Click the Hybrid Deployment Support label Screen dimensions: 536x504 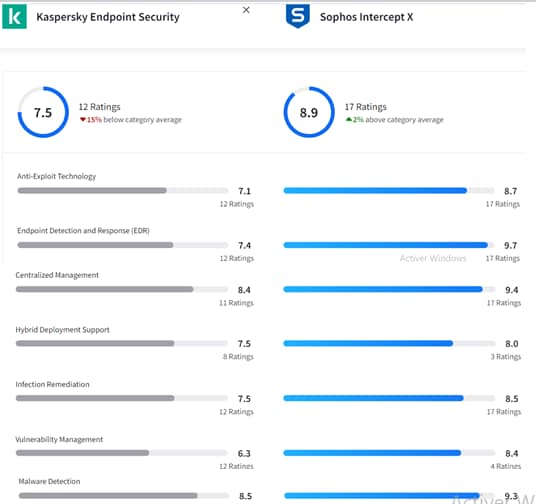point(63,330)
